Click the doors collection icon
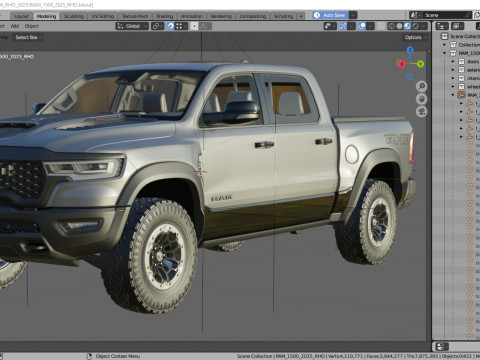Screen dimensions: 480x360 (461, 62)
